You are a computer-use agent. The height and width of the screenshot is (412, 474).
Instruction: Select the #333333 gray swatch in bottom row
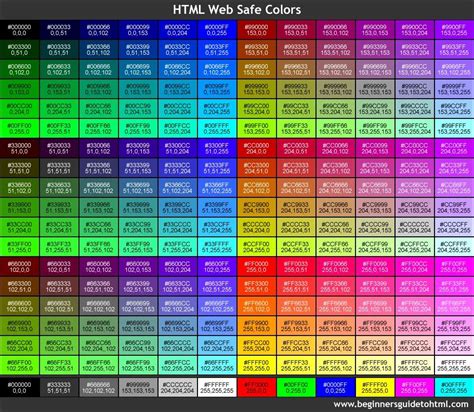(x=59, y=387)
